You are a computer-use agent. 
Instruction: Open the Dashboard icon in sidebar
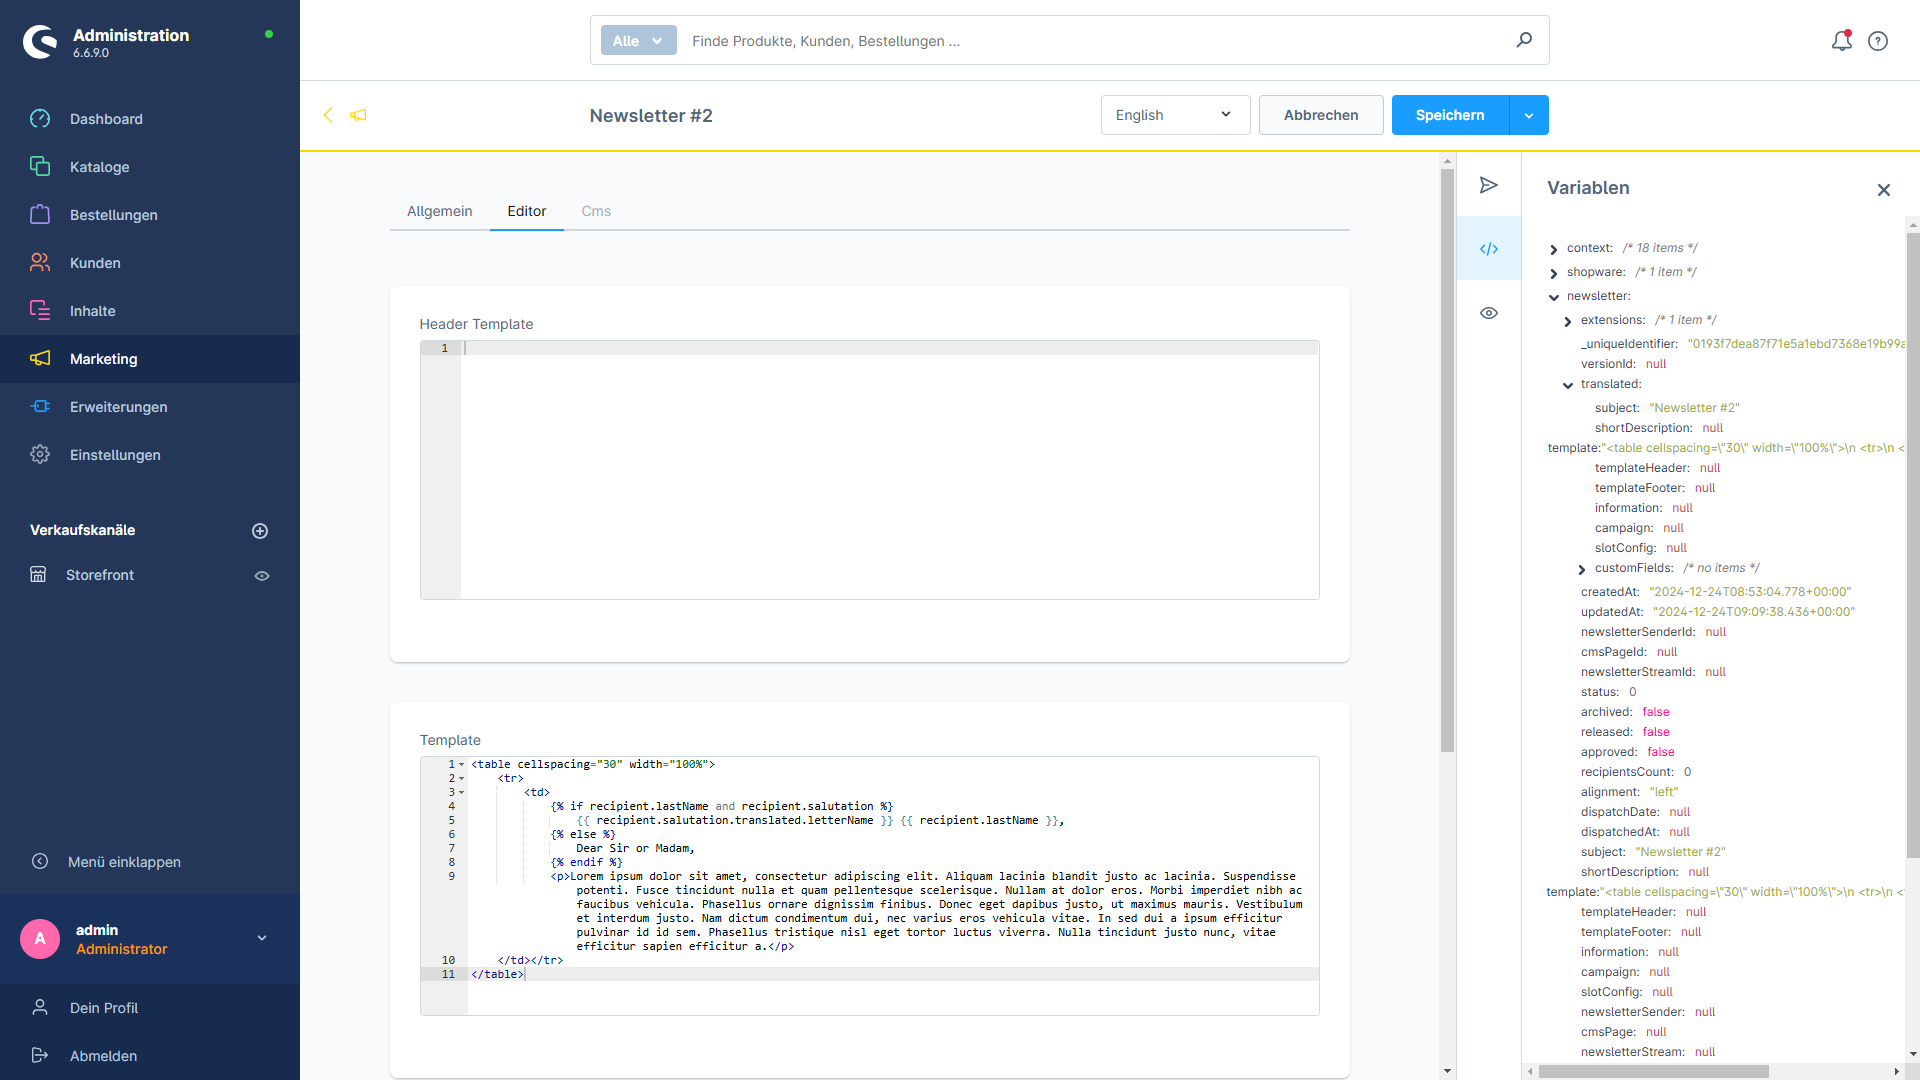pyautogui.click(x=40, y=119)
